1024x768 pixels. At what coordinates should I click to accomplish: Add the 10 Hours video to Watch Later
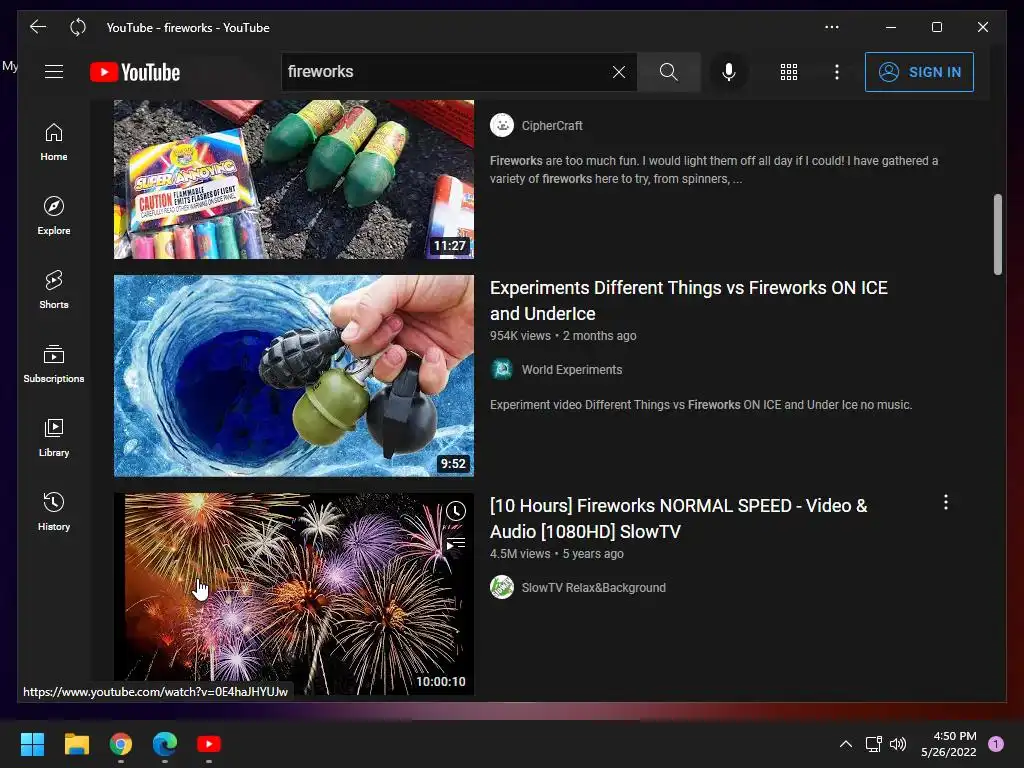[456, 511]
